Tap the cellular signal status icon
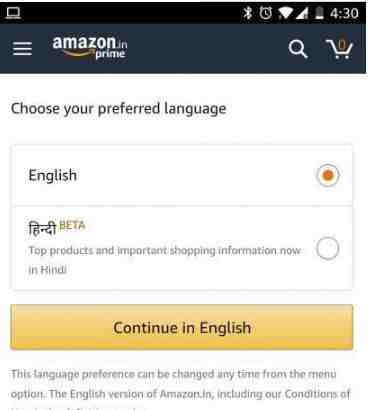 coord(302,13)
